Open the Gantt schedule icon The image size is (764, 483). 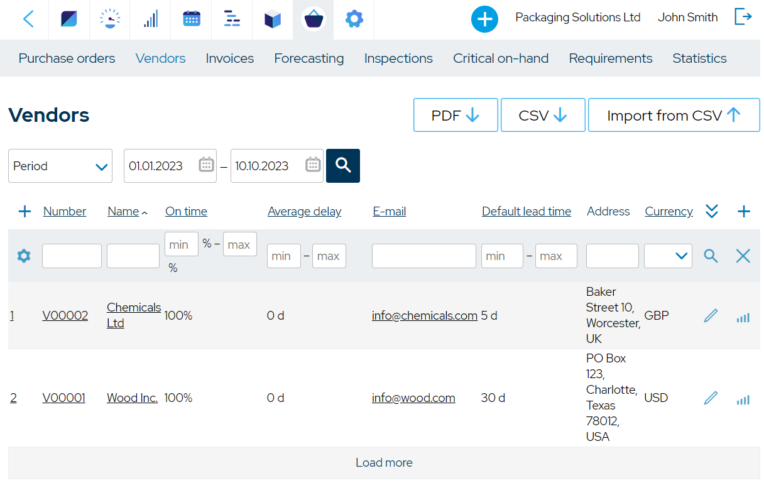(x=232, y=19)
